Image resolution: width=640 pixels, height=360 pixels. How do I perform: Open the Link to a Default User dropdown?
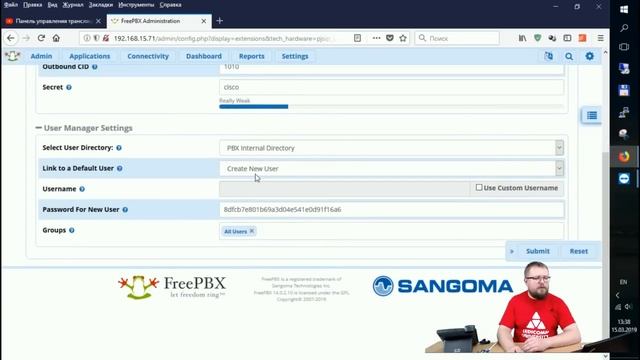pyautogui.click(x=391, y=168)
